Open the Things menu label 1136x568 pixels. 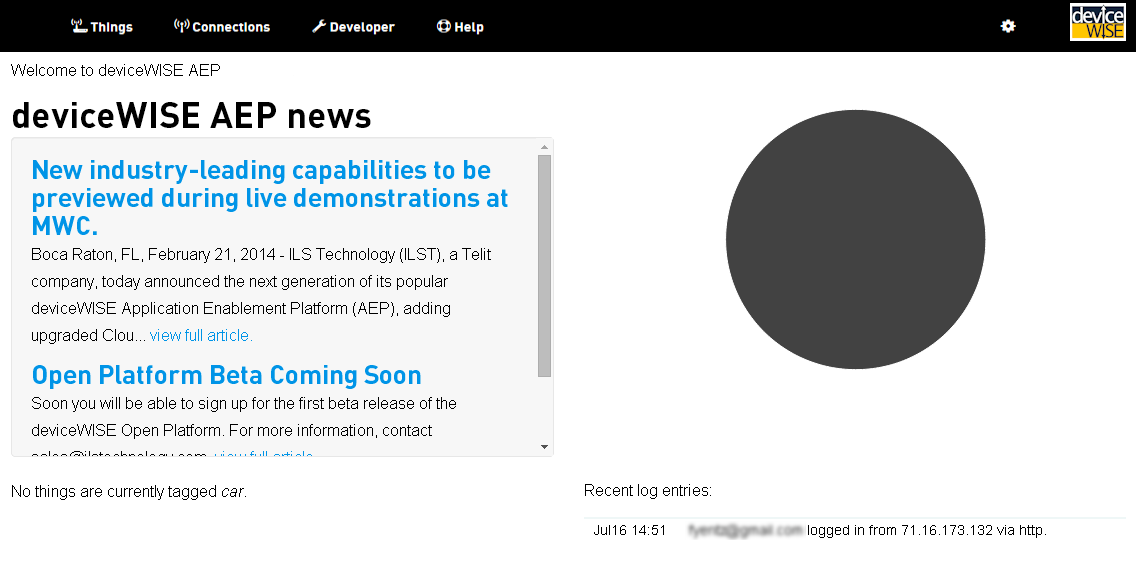tap(111, 27)
